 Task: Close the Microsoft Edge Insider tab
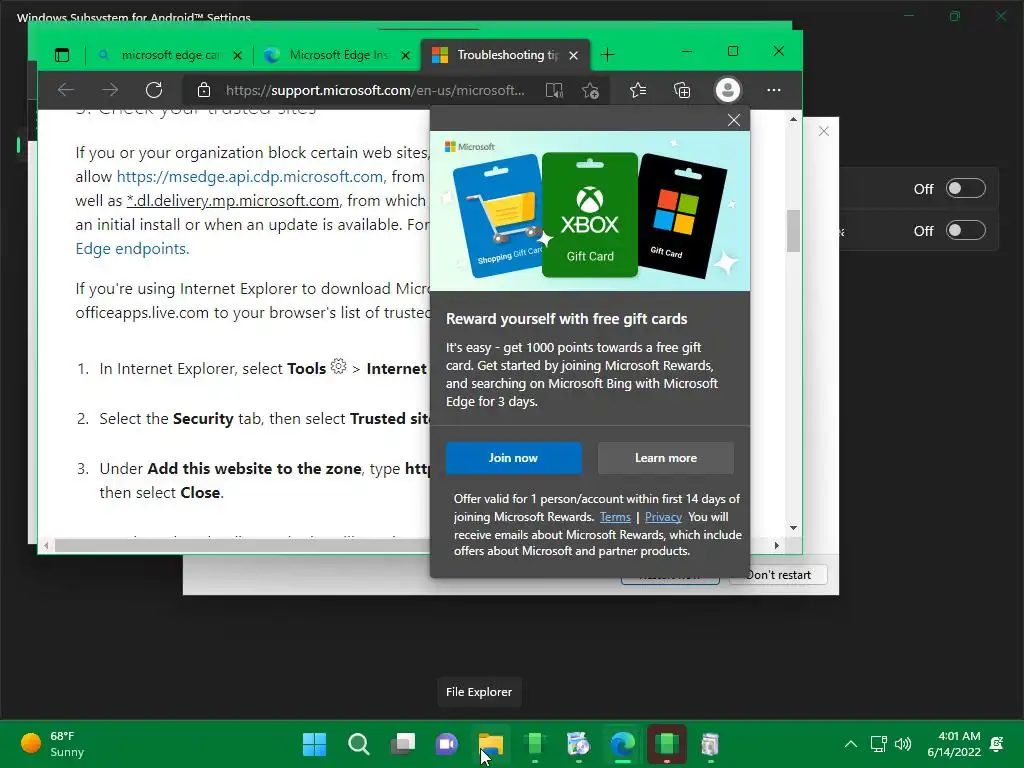click(x=406, y=56)
